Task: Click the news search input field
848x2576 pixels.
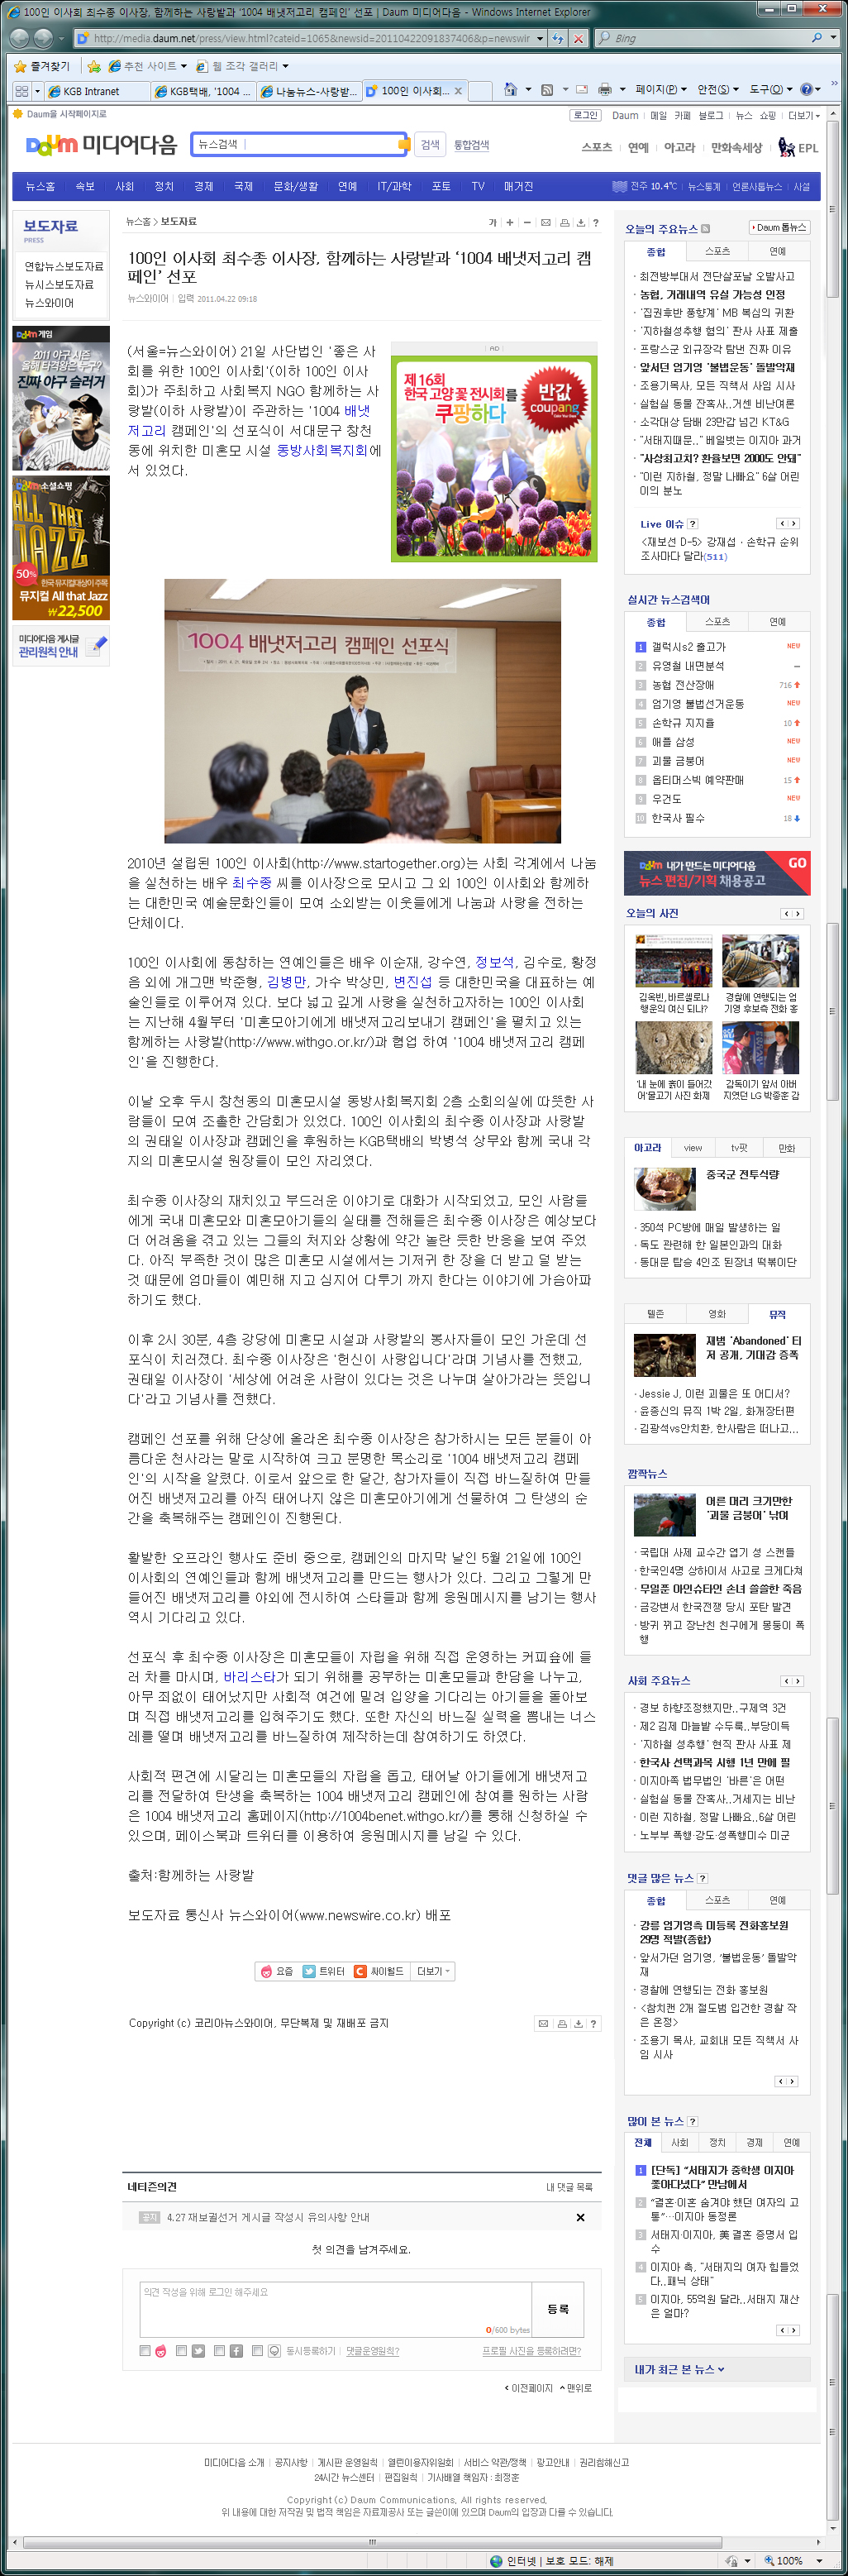Action: (300, 145)
